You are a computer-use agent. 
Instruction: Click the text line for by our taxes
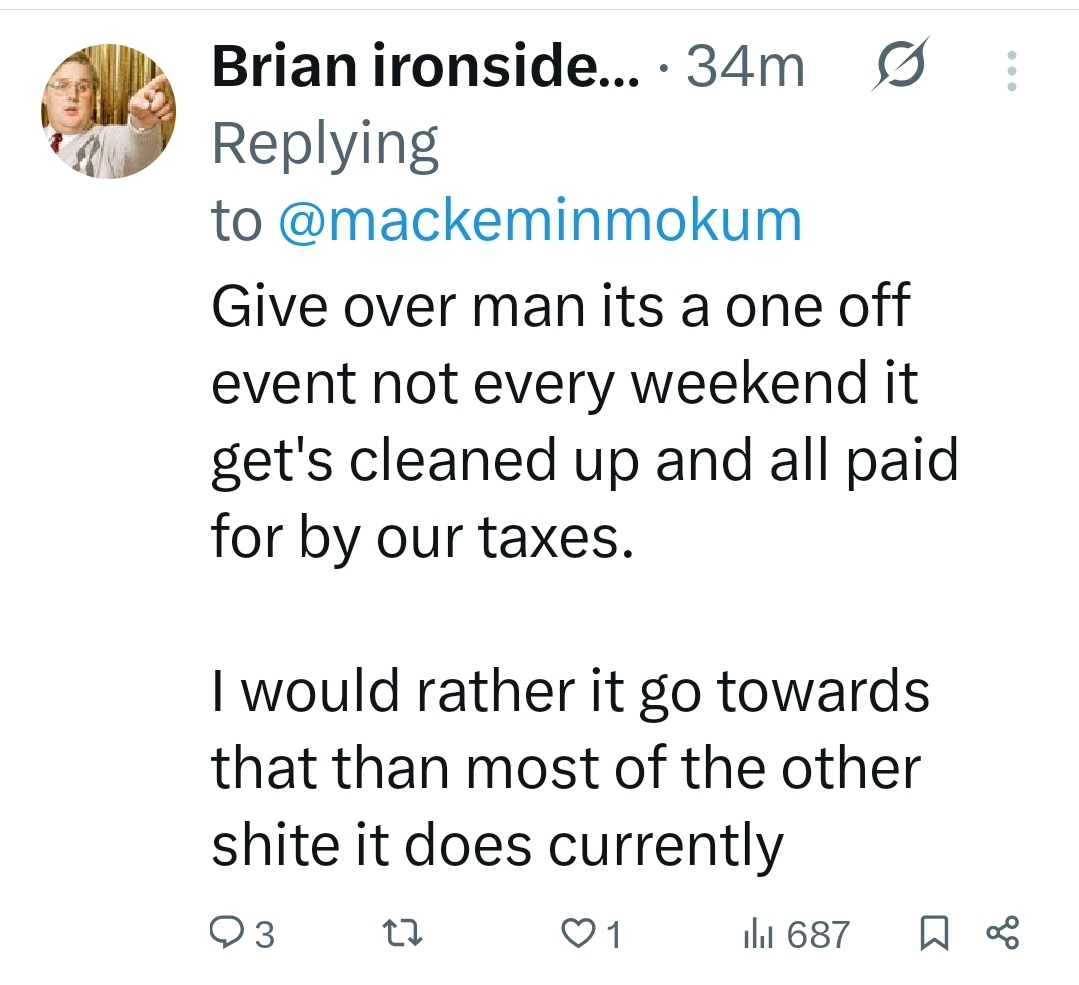pyautogui.click(x=422, y=537)
